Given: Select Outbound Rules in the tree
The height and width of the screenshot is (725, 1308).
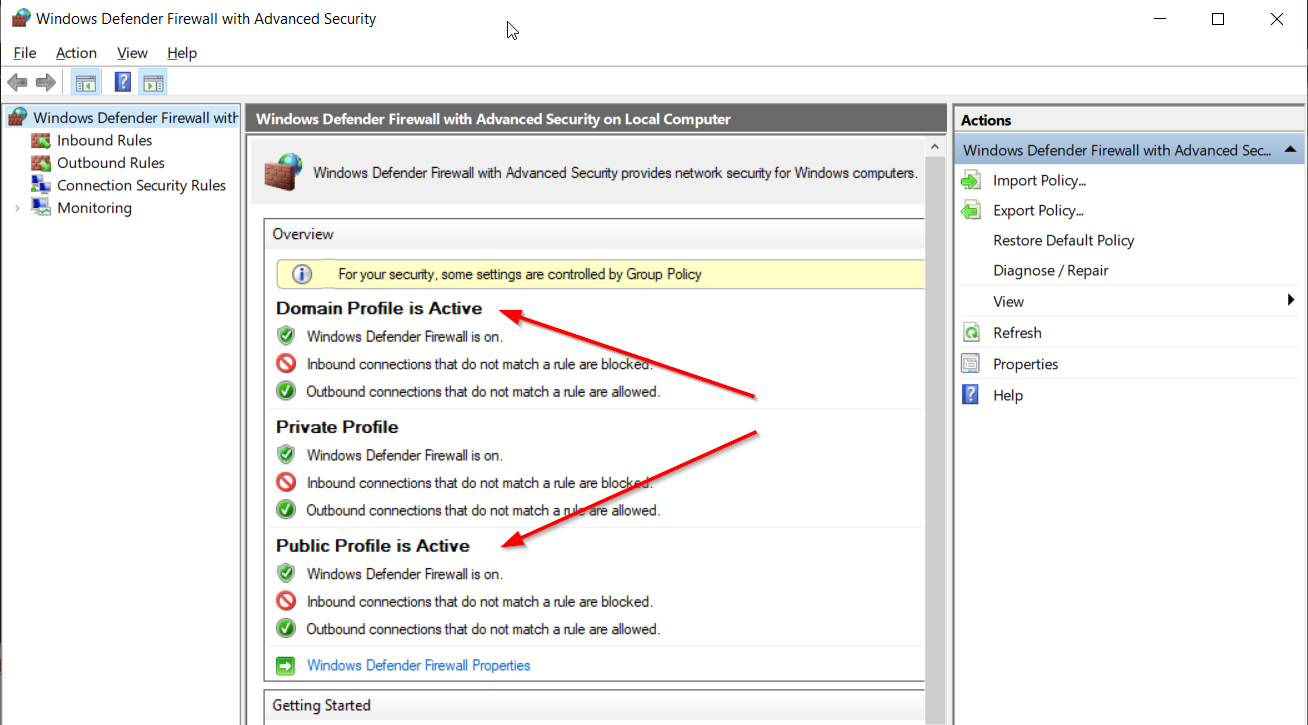Looking at the screenshot, I should tap(110, 163).
